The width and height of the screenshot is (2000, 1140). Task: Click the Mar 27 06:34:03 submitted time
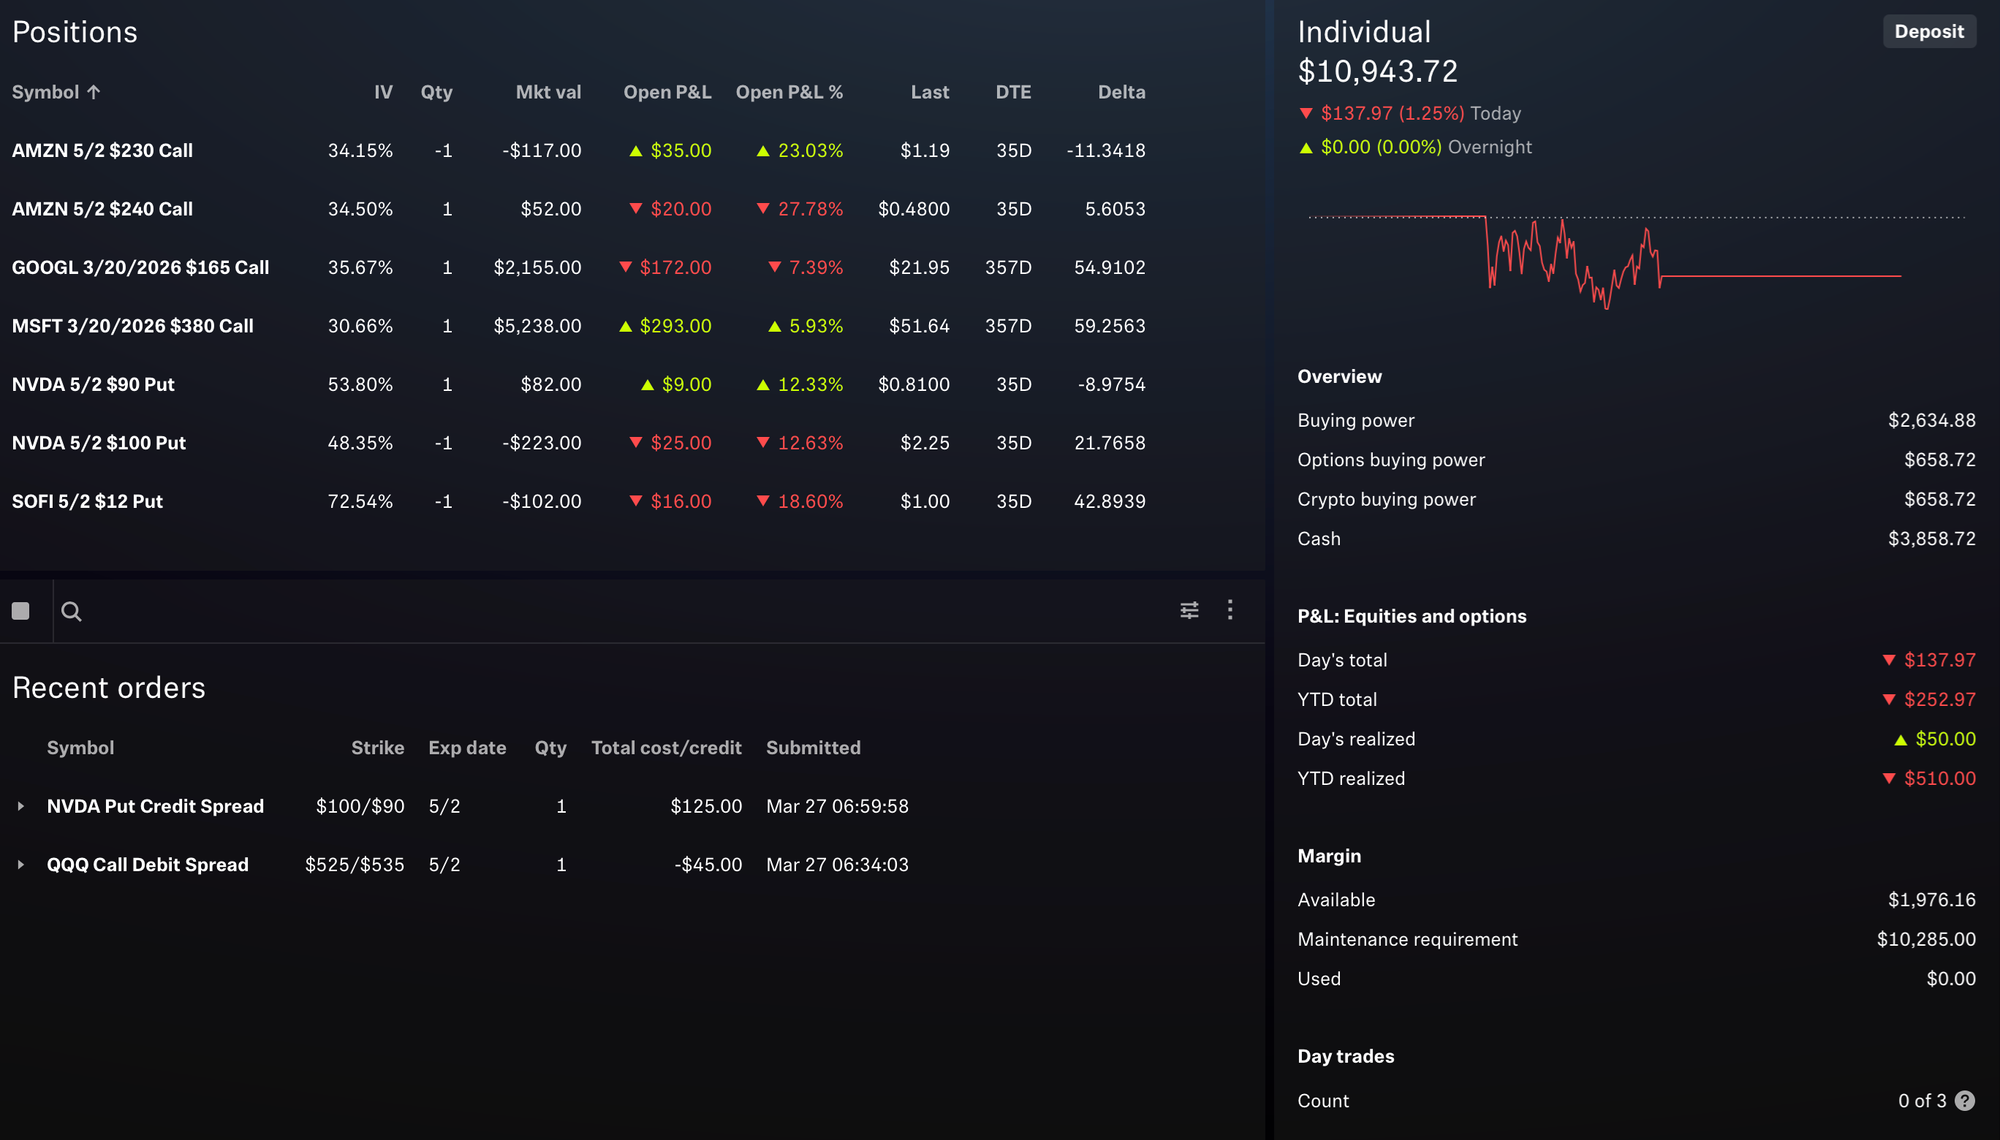point(837,865)
